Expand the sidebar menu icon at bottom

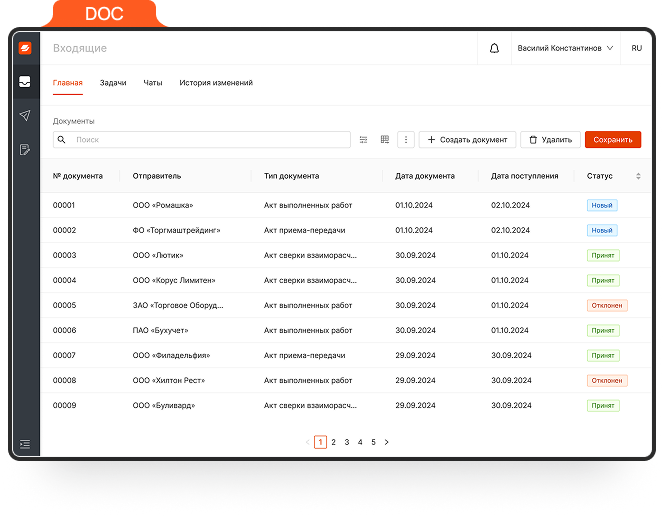(25, 444)
